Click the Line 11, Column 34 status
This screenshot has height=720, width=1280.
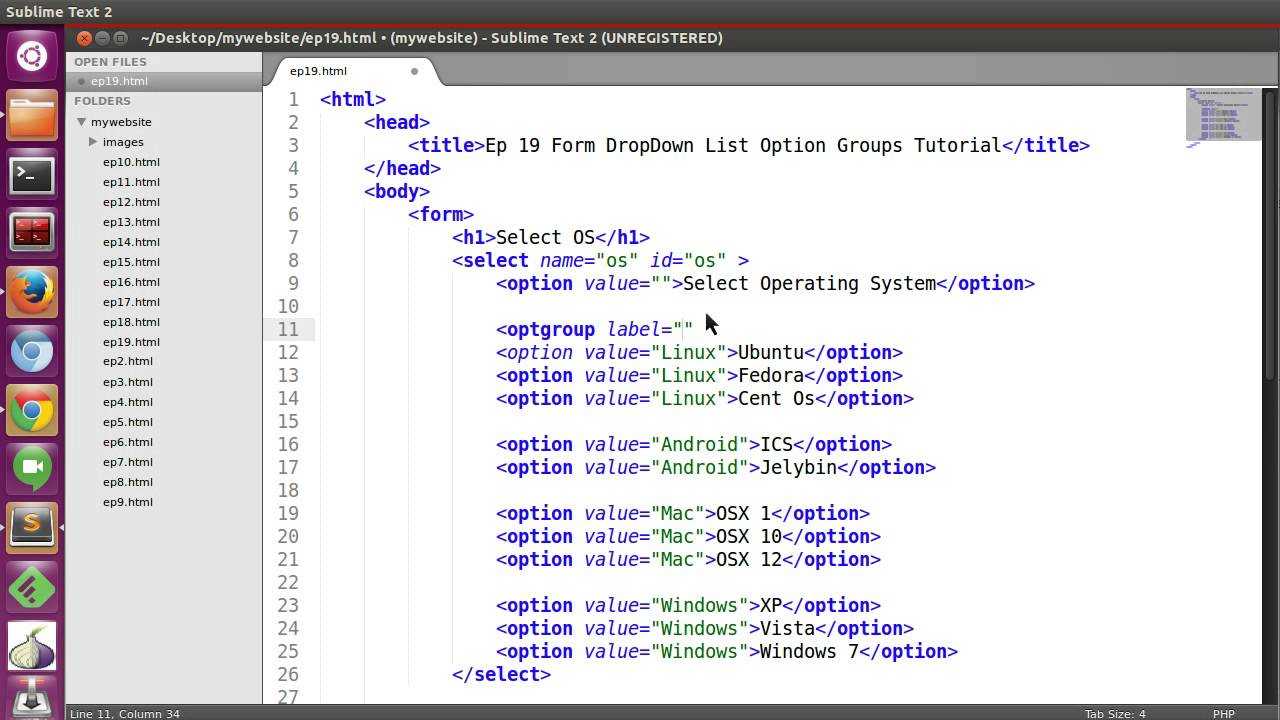(x=125, y=713)
